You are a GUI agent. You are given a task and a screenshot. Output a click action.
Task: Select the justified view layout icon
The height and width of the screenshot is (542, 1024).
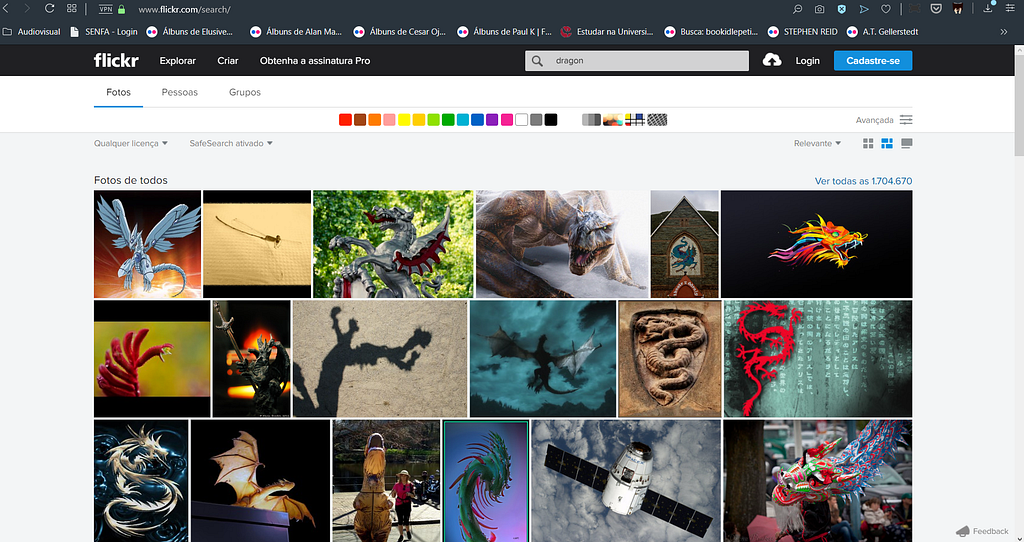(x=887, y=144)
